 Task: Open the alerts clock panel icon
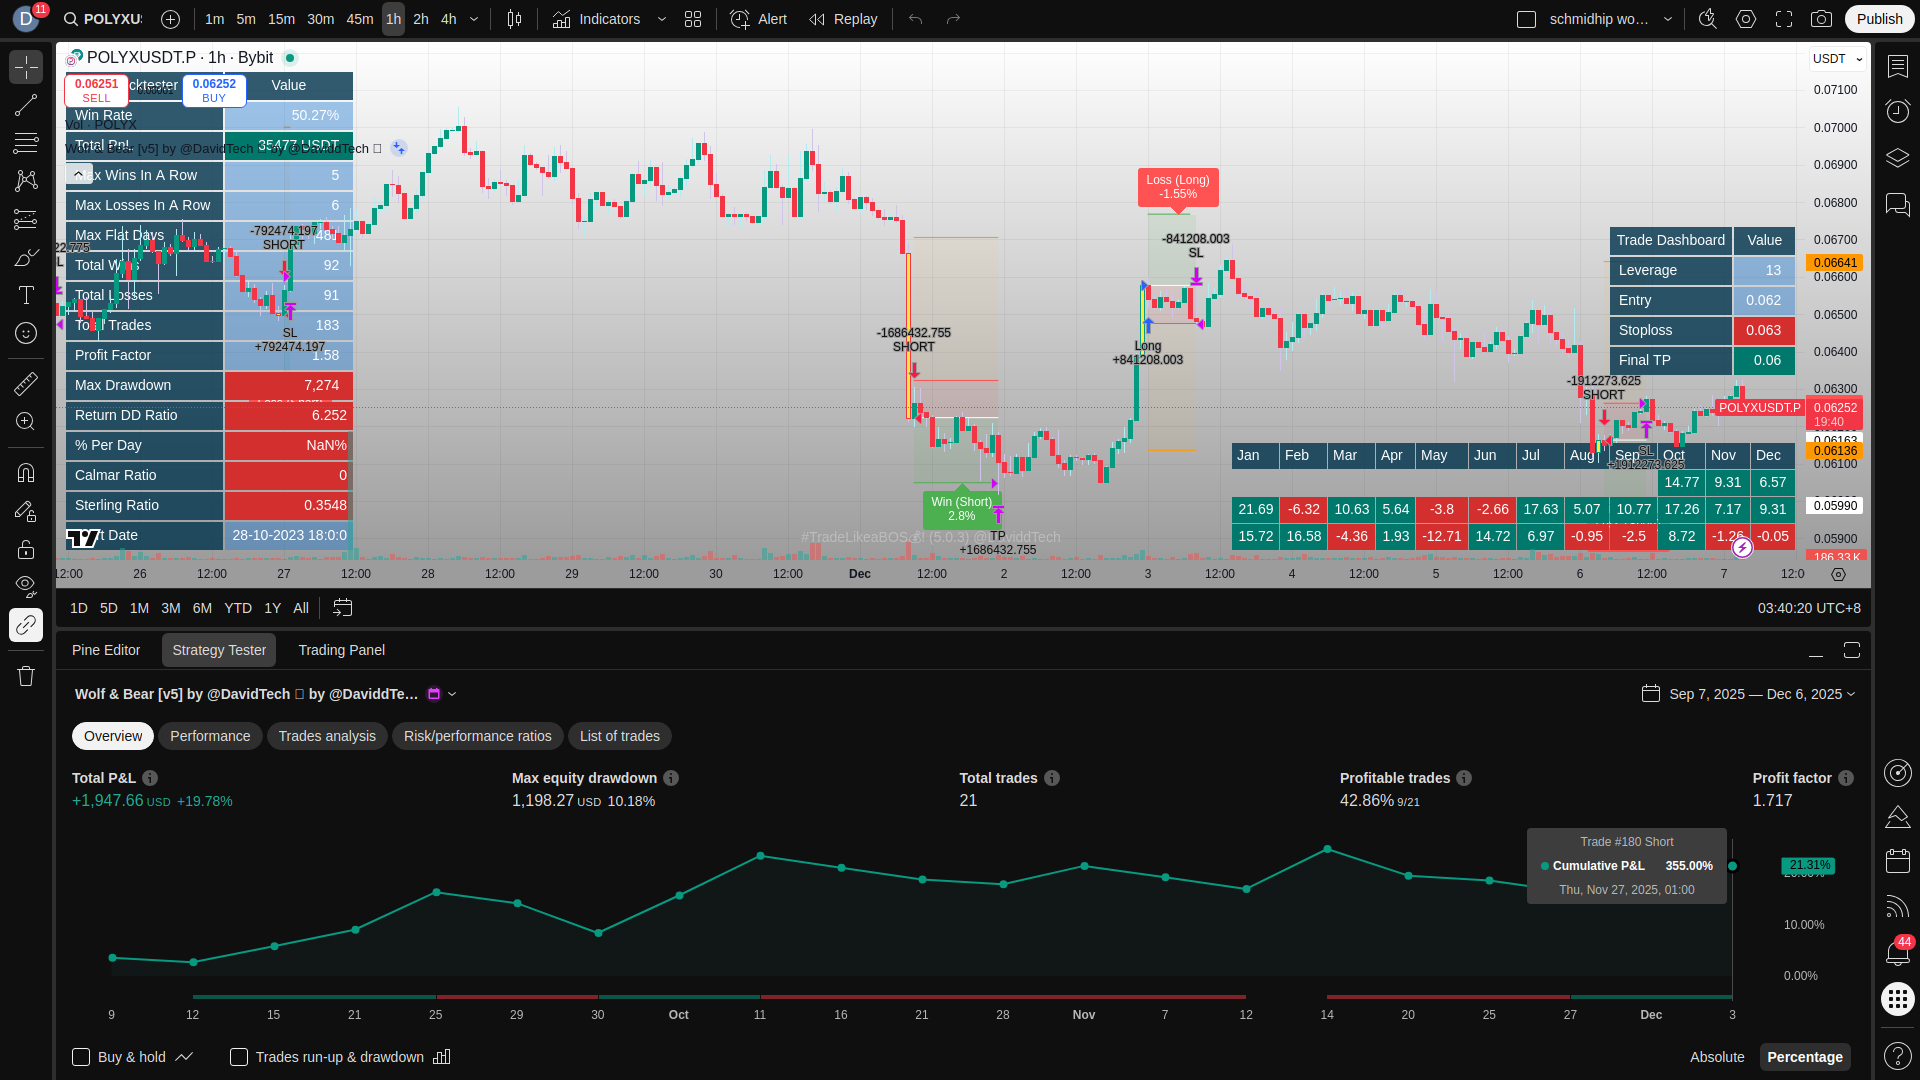[1897, 111]
